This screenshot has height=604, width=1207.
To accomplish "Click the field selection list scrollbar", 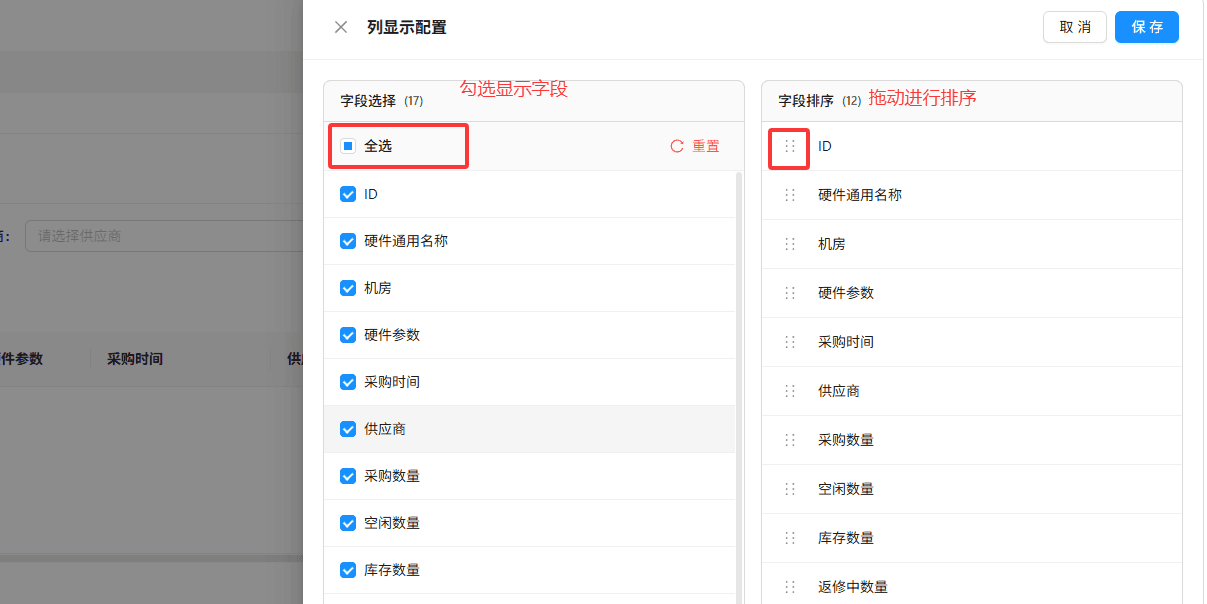I will tap(739, 388).
